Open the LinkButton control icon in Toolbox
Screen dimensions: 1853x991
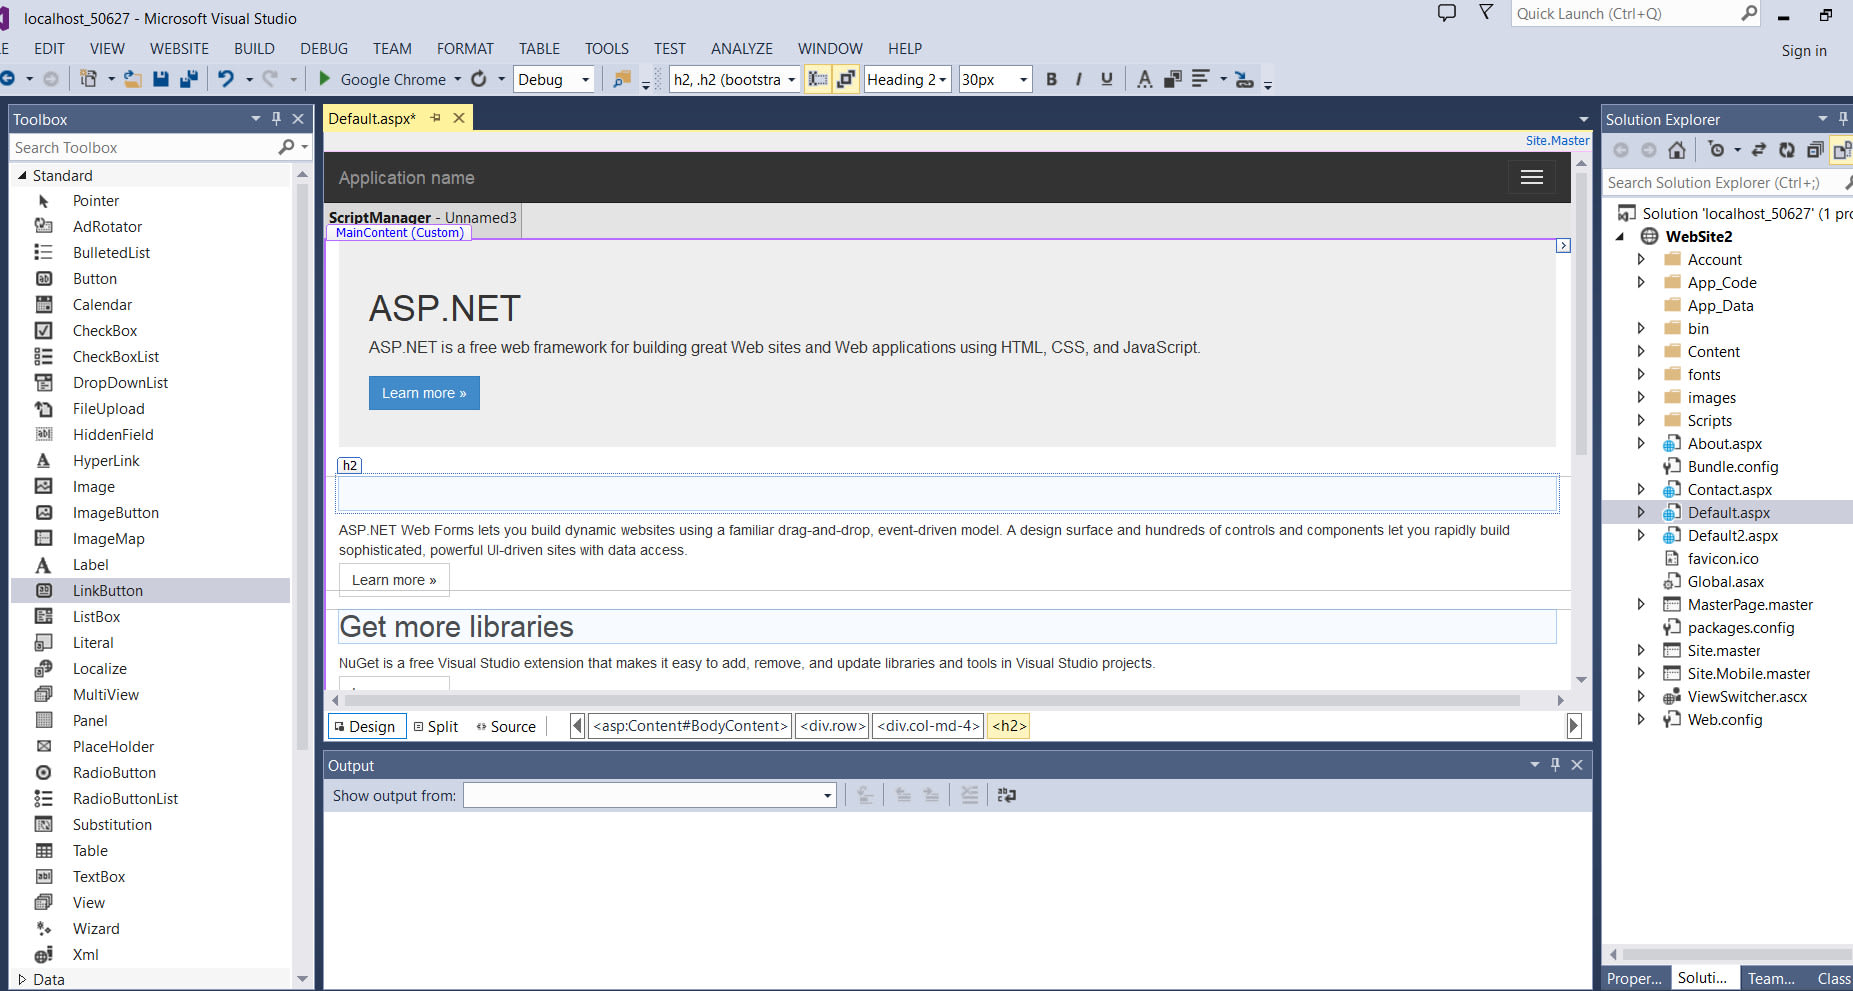click(x=44, y=590)
